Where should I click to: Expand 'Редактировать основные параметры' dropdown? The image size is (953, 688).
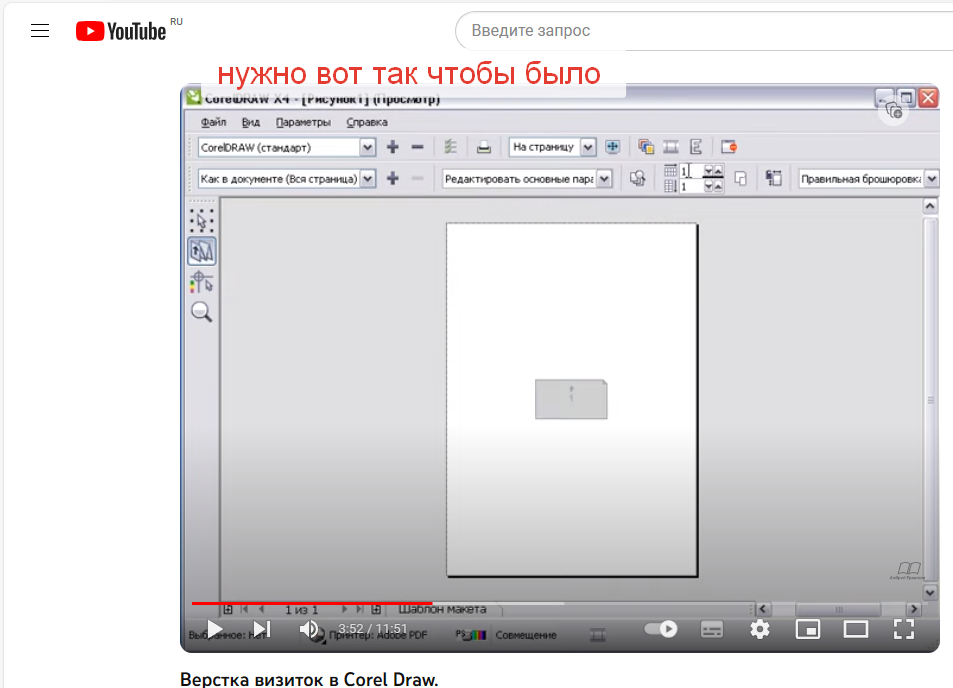point(604,179)
